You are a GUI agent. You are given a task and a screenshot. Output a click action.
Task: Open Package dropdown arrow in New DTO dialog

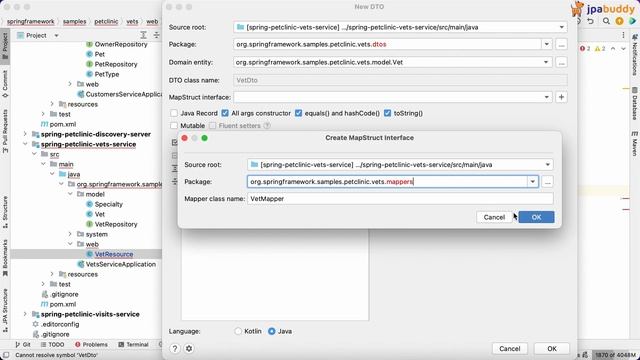click(547, 44)
